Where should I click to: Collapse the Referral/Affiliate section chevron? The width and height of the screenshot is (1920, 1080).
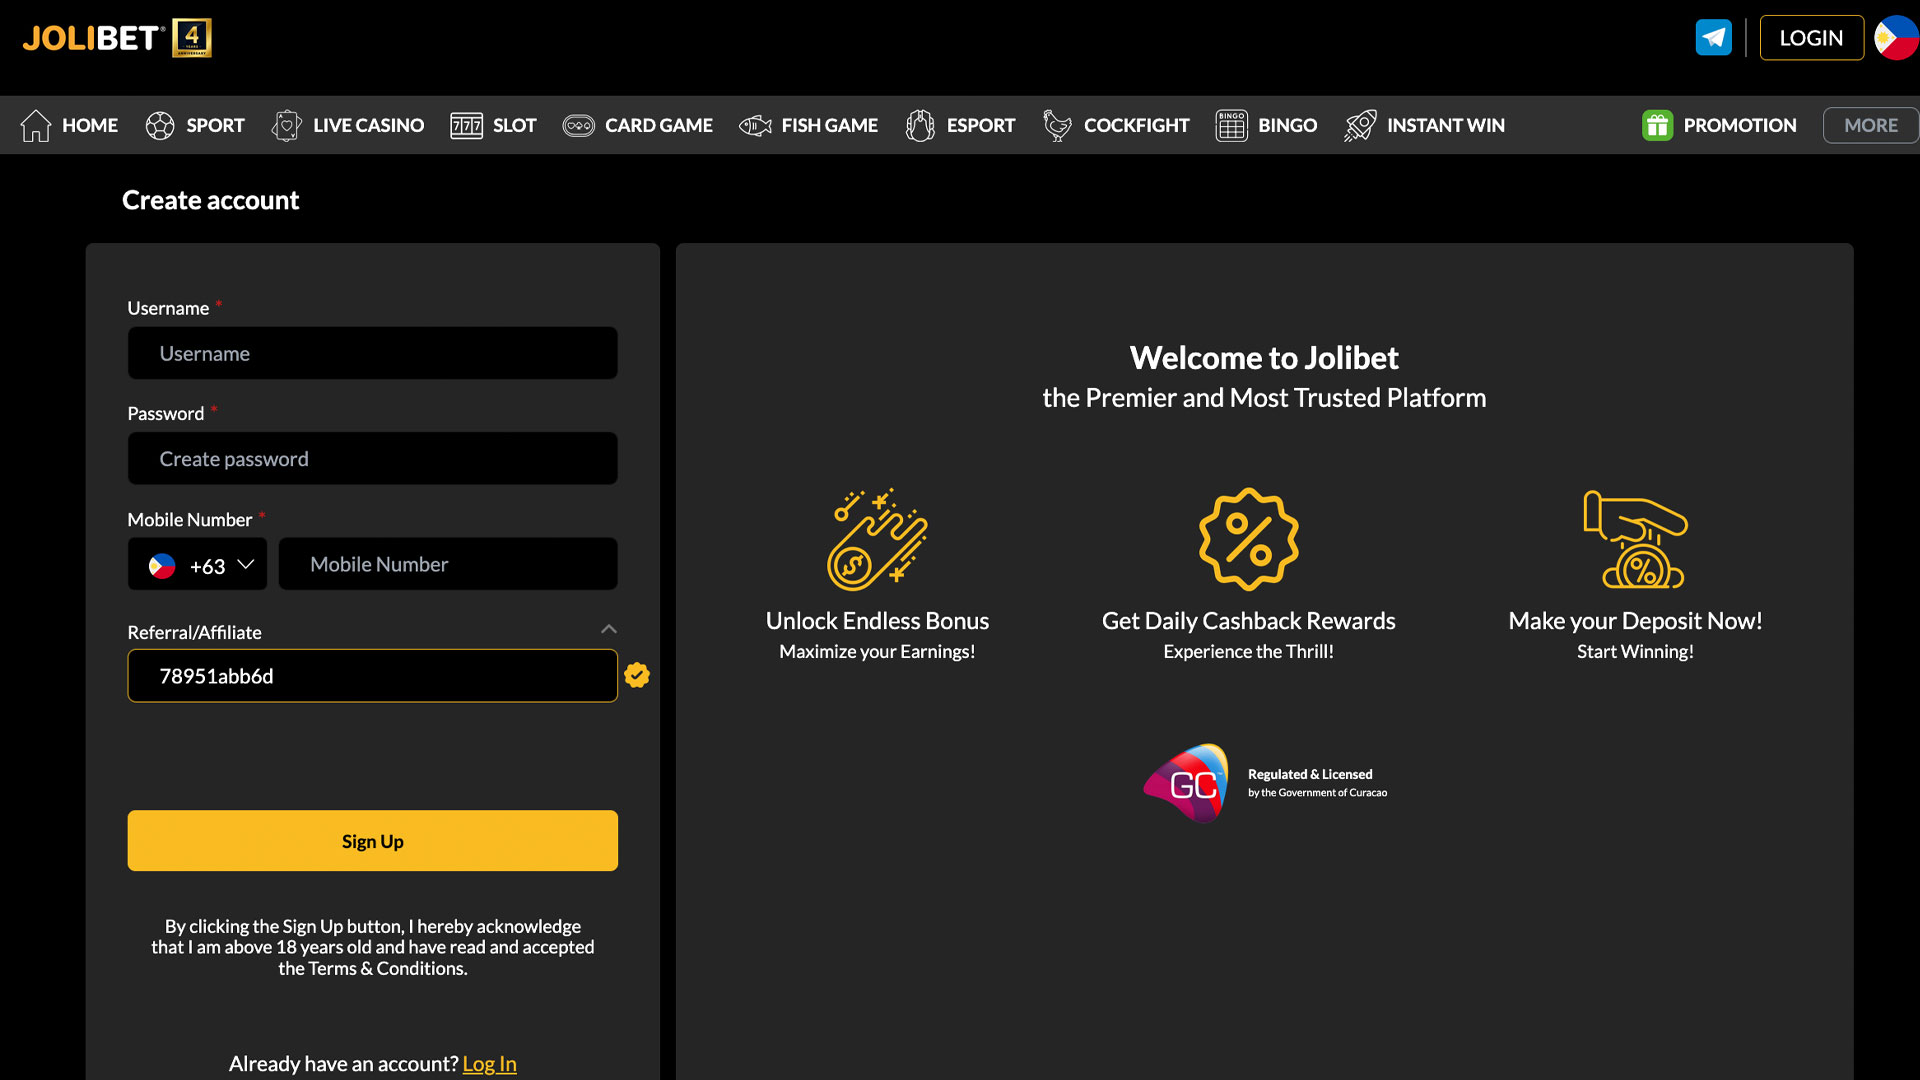point(609,629)
